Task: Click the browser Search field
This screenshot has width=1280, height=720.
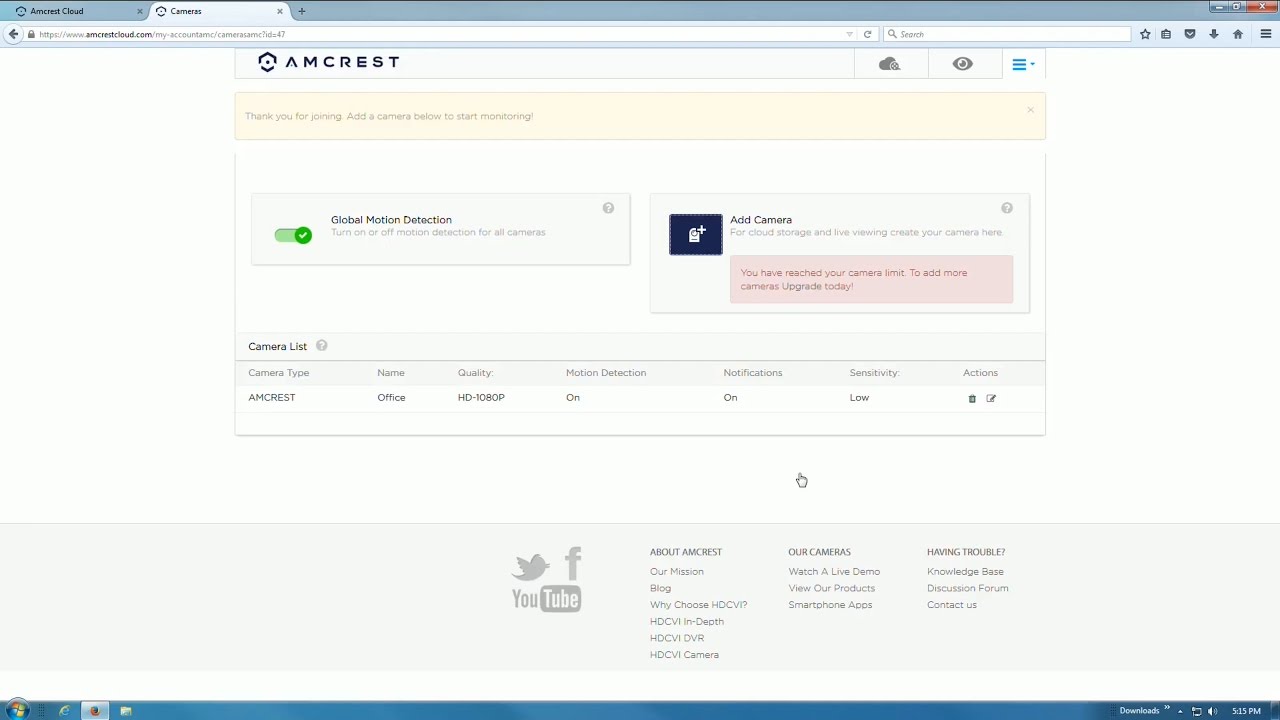Action: click(1007, 34)
